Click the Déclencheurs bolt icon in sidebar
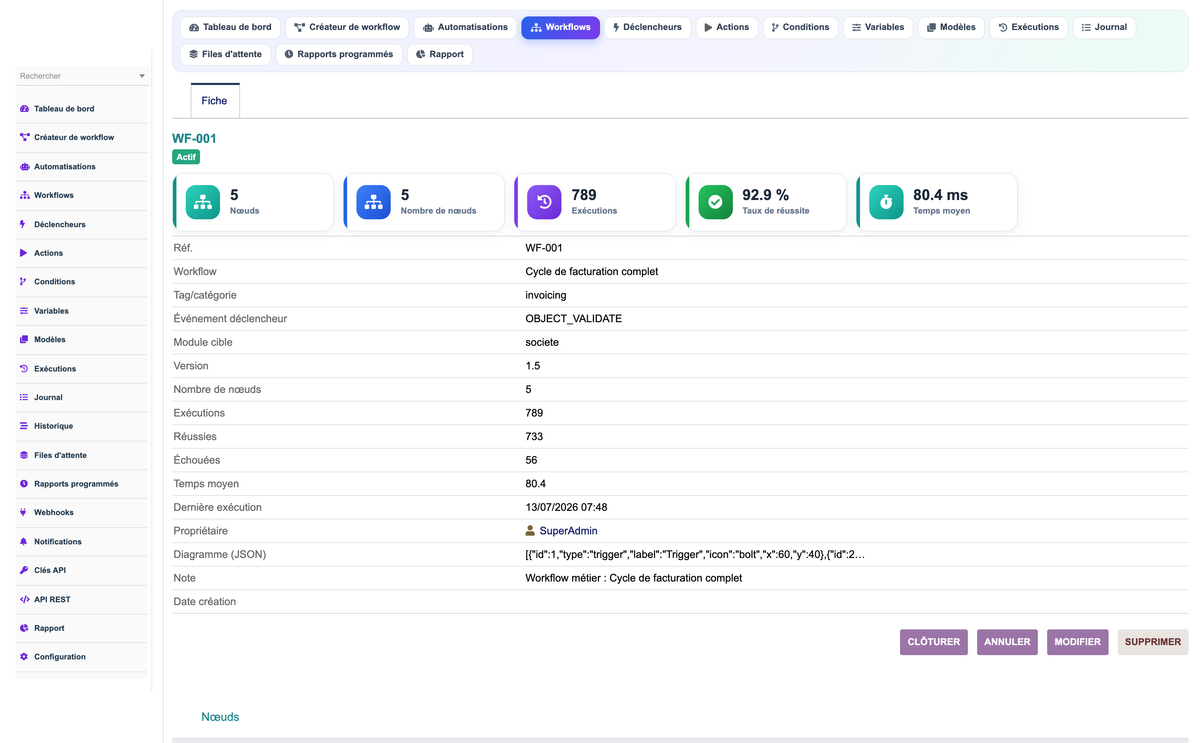The height and width of the screenshot is (743, 1200). [x=23, y=224]
